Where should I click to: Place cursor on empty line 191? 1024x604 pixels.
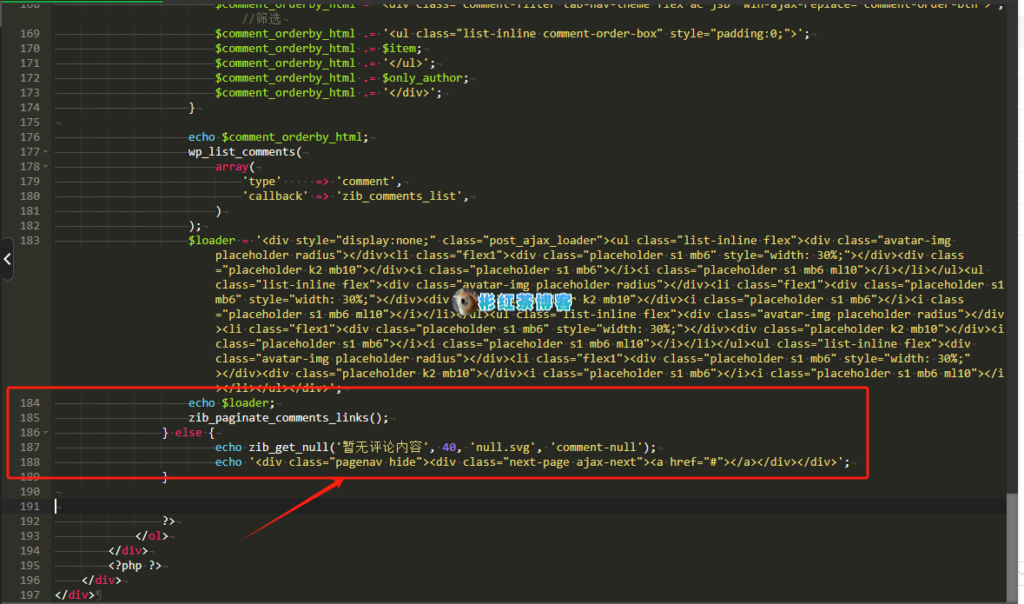pos(300,507)
